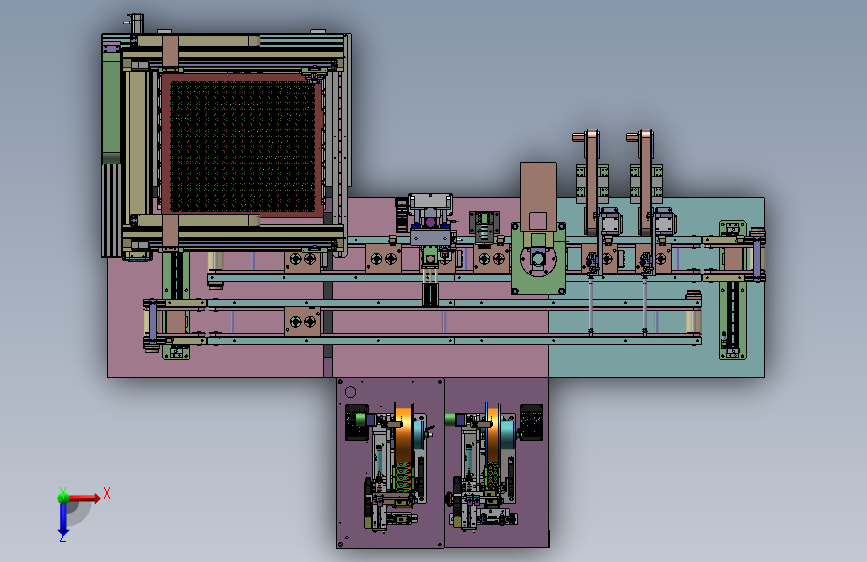Select the left orange reel in the lower assembly
The height and width of the screenshot is (562, 867).
point(404,434)
